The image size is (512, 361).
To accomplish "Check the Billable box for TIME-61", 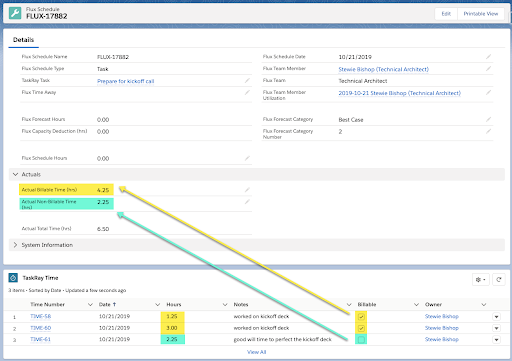I will coord(361,340).
